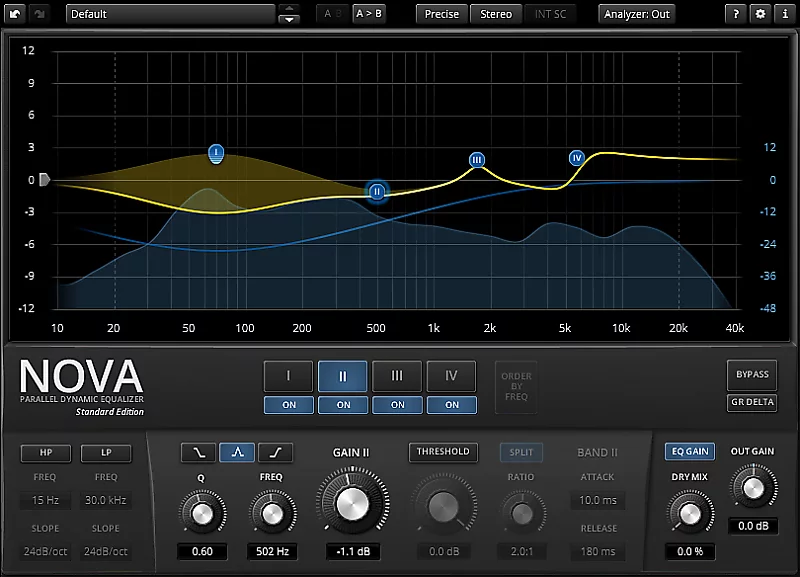Toggle band I ON switch
The image size is (800, 577).
coord(289,405)
